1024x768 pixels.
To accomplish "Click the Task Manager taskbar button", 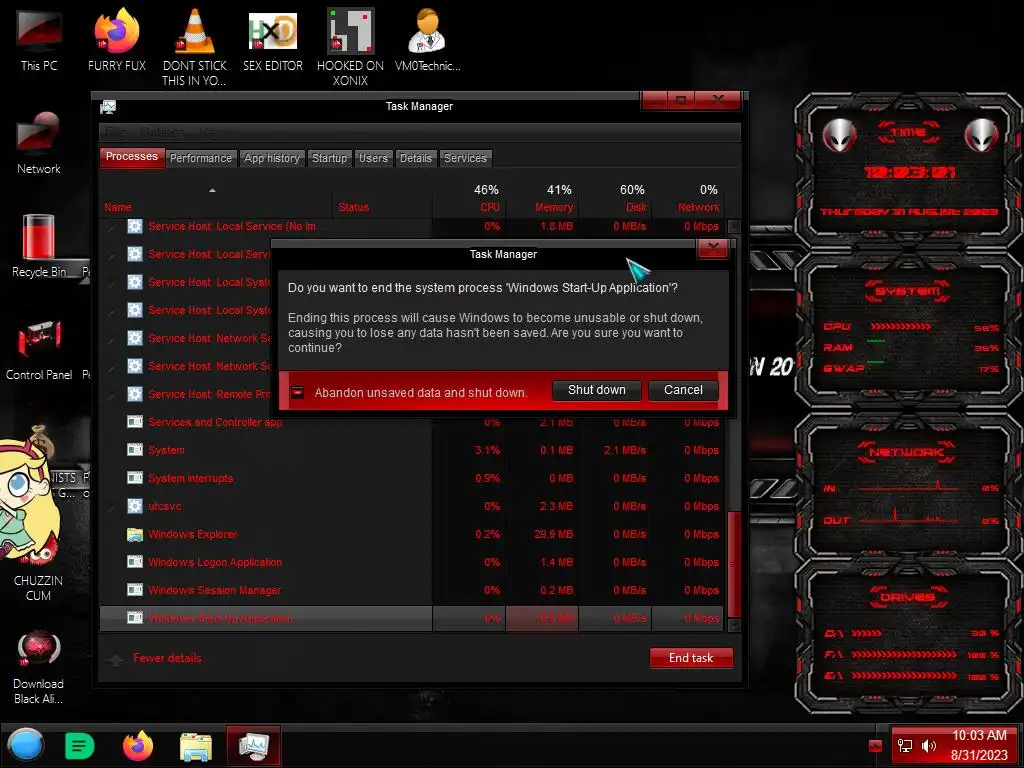I will click(x=253, y=746).
